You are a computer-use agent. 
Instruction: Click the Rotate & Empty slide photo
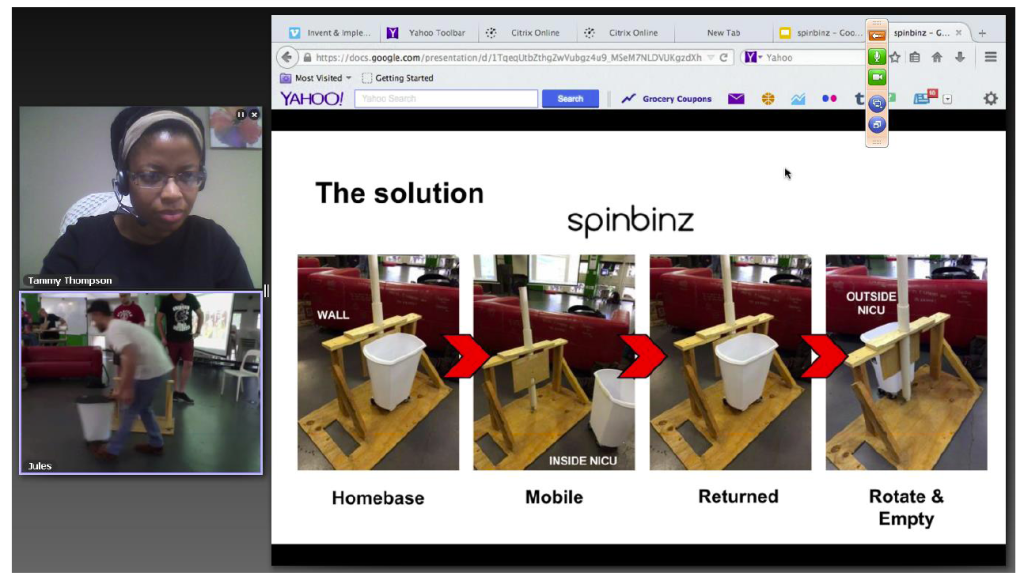(x=906, y=362)
